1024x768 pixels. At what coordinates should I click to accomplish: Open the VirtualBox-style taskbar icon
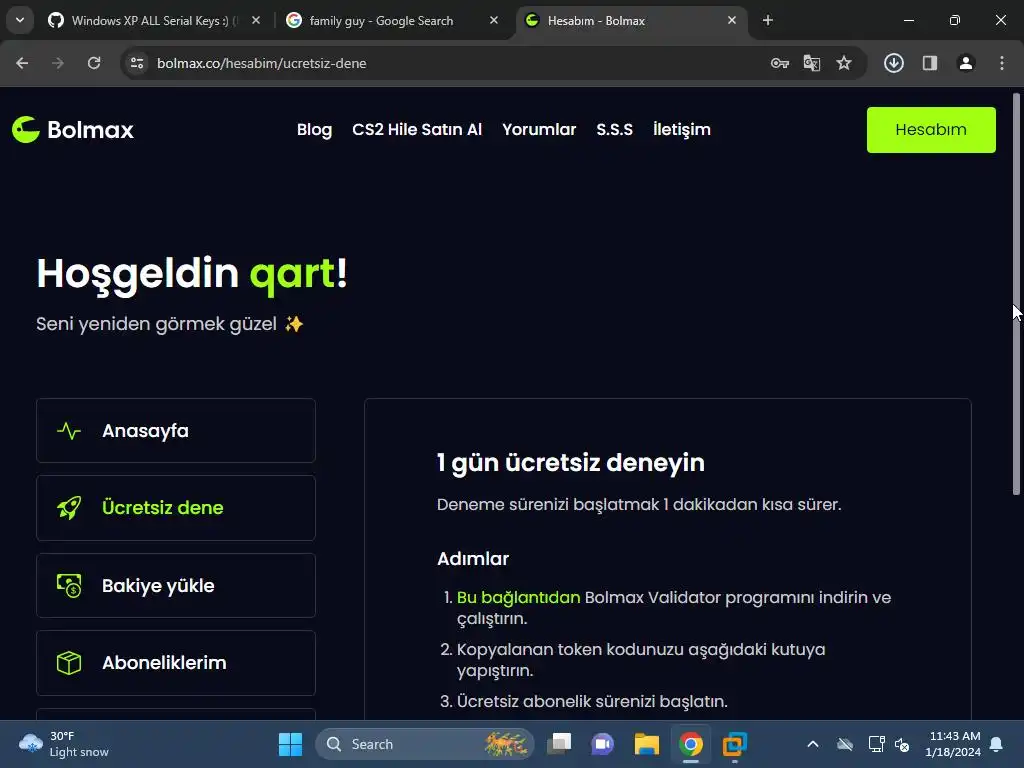[x=734, y=744]
